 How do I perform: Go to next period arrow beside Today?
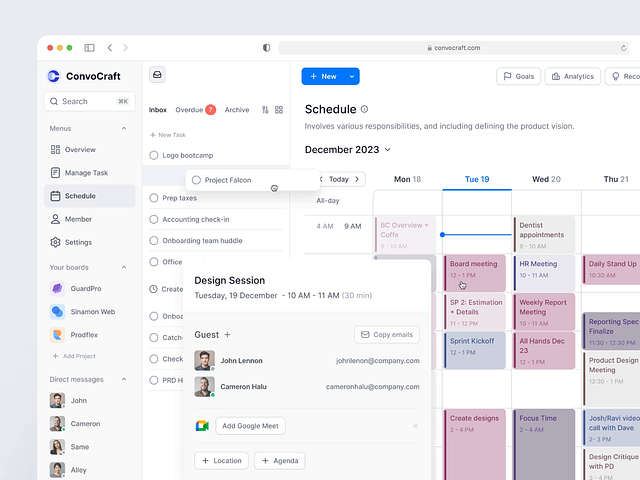[357, 179]
